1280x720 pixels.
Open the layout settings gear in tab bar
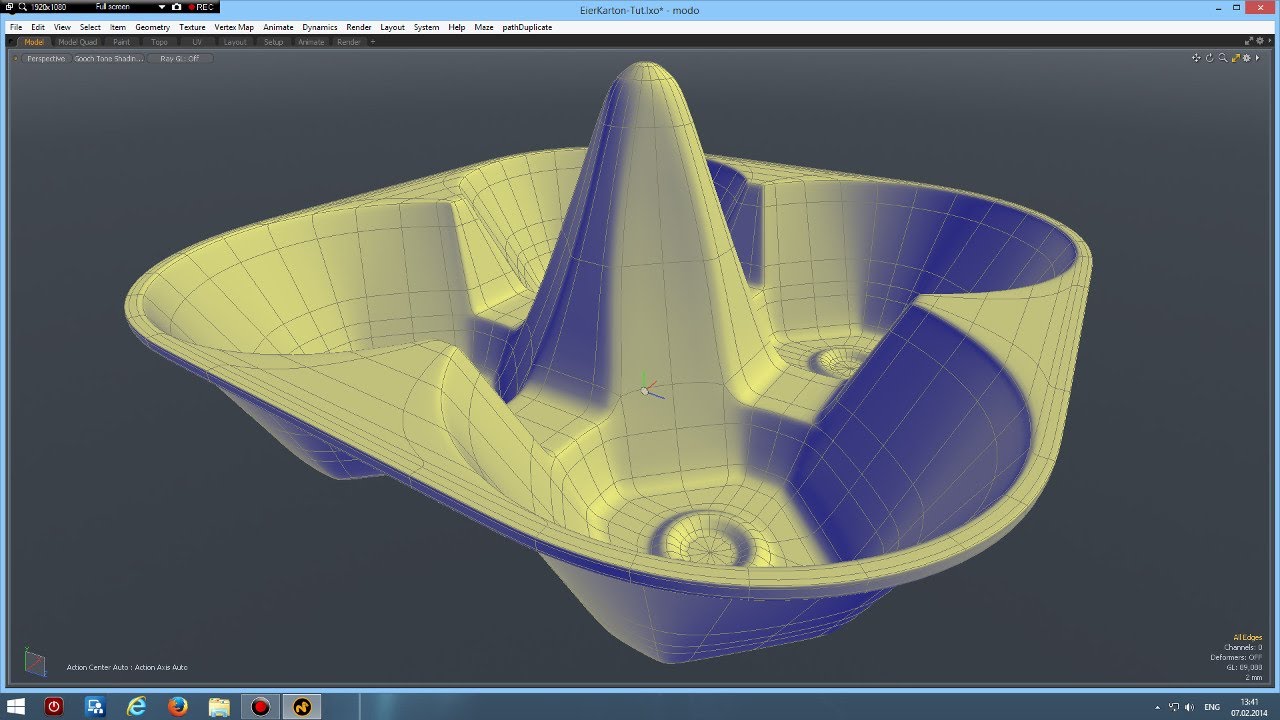[x=1259, y=41]
